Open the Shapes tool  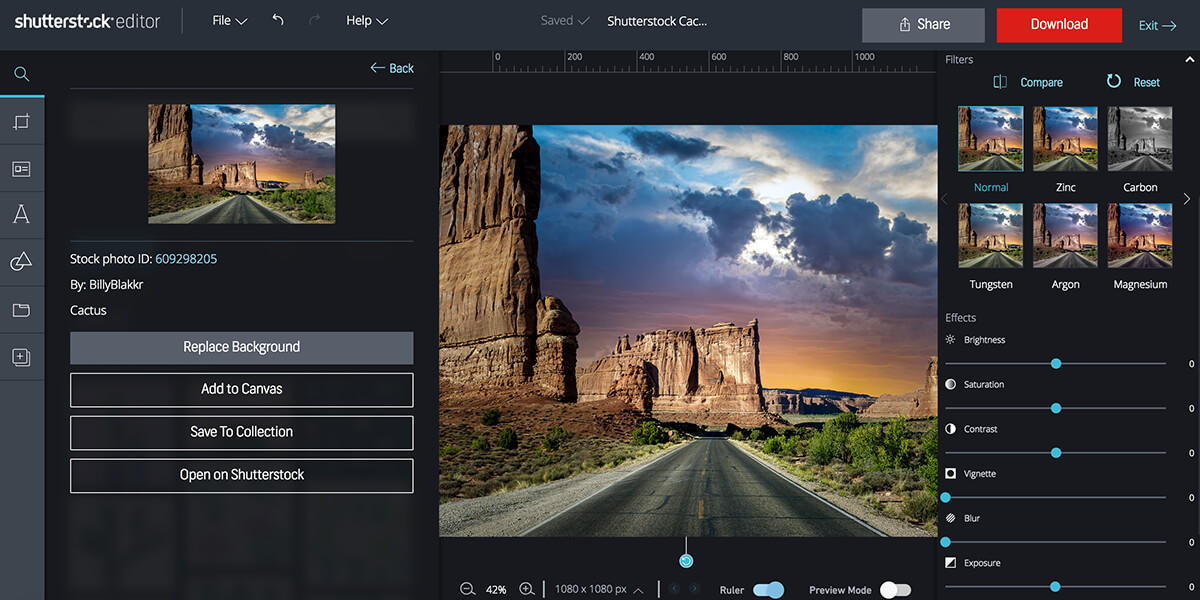click(22, 262)
